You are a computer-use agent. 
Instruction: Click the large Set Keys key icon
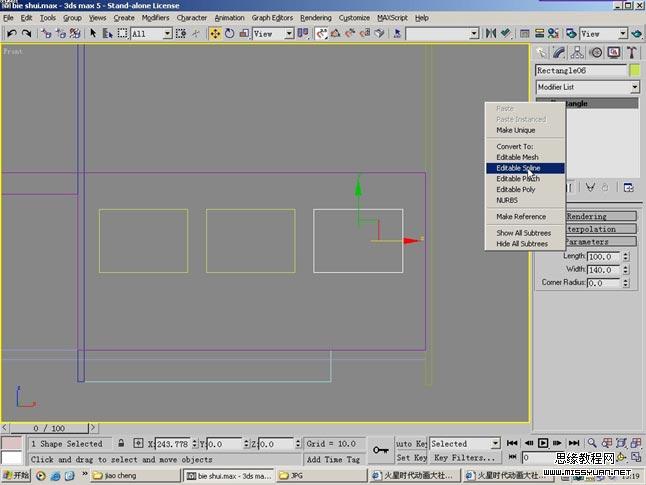click(x=381, y=450)
